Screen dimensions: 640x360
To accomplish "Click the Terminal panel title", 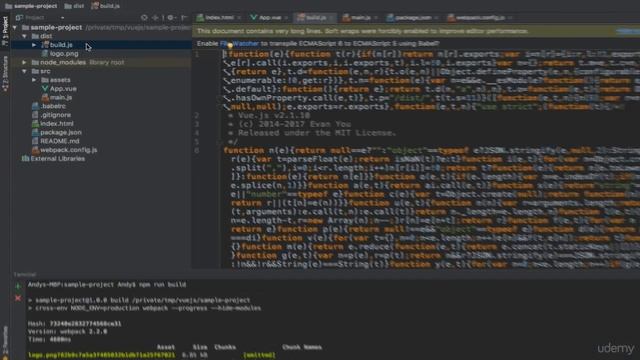I will click(24, 275).
